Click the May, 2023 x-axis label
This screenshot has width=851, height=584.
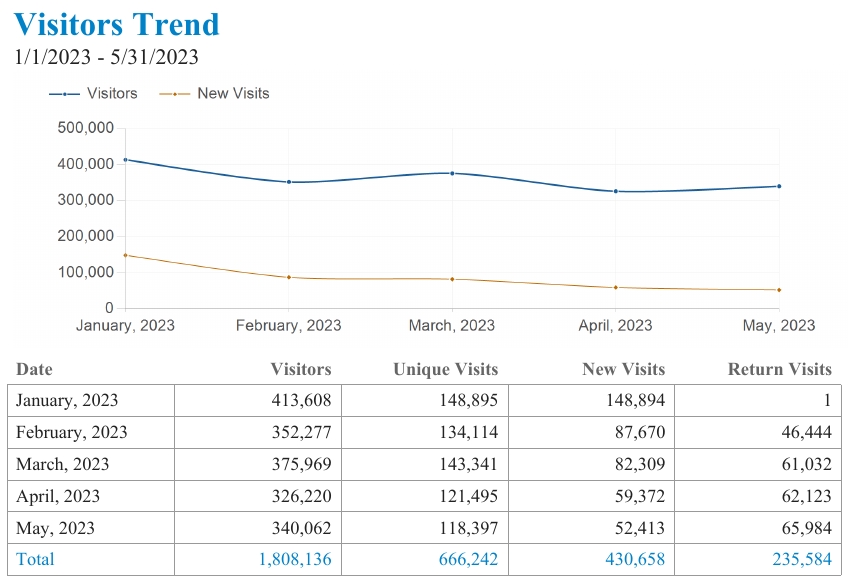[779, 326]
